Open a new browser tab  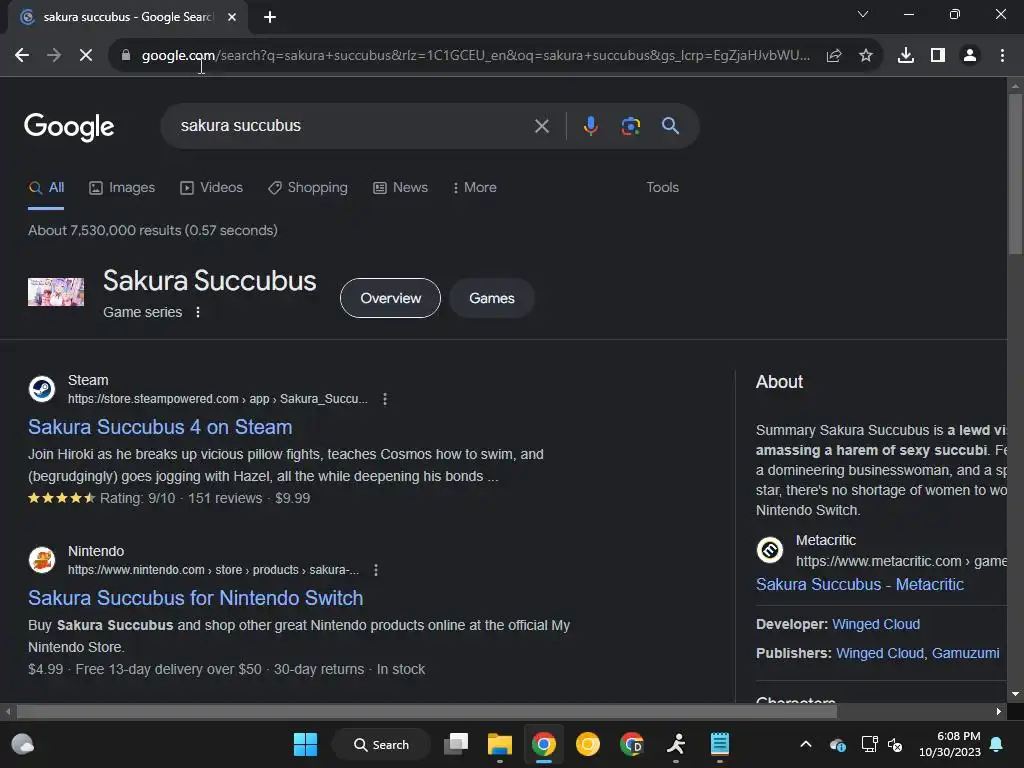(x=270, y=17)
